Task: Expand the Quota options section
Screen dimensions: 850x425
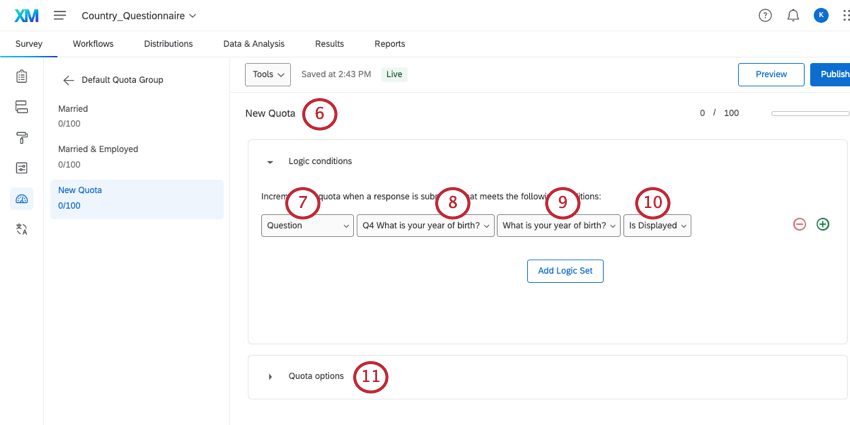Action: (270, 376)
